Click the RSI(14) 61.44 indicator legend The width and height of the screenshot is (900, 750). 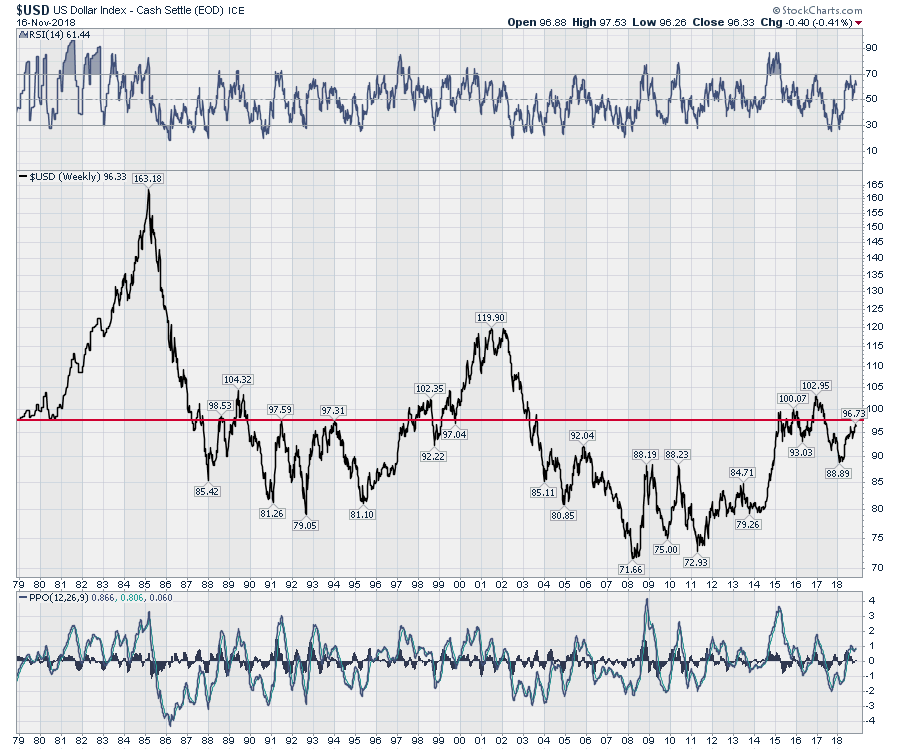tap(55, 34)
